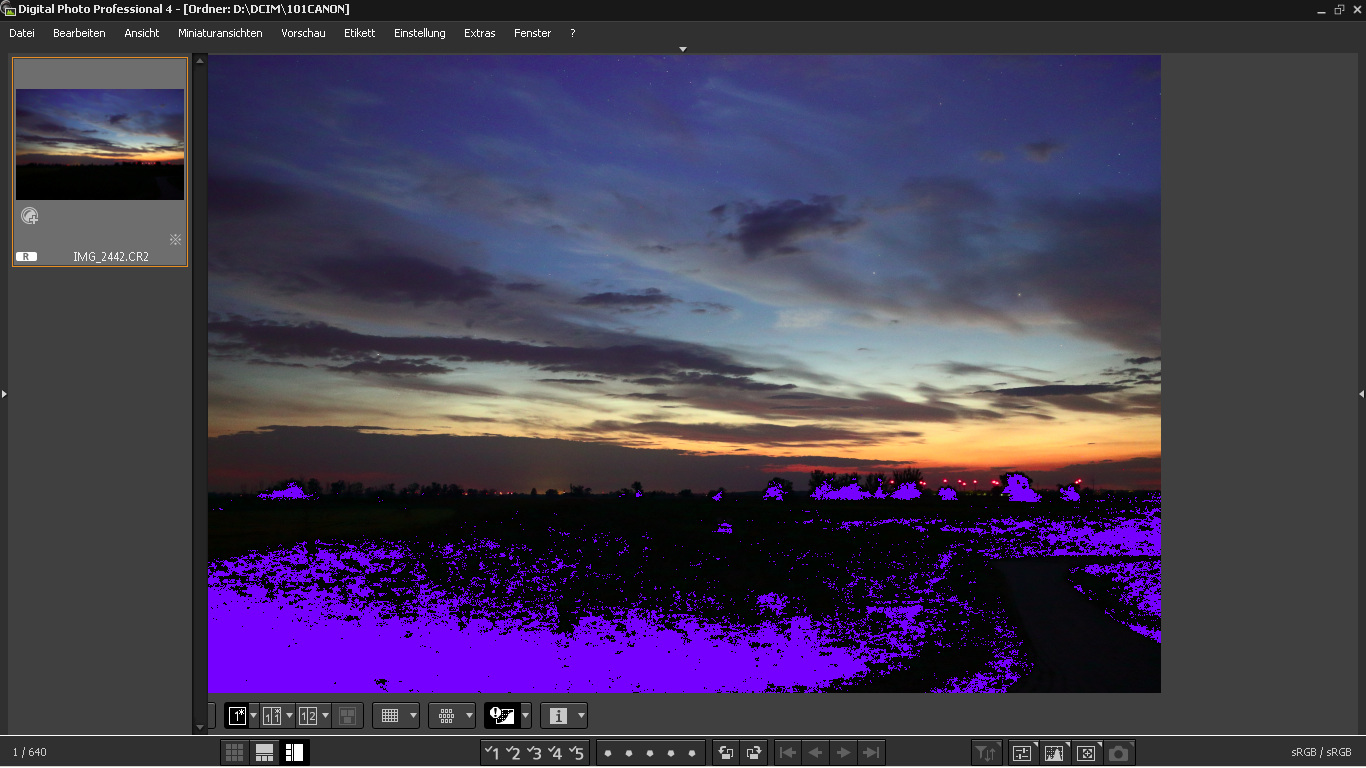
Task: Click the filter/sort icon in bottom bar
Action: [987, 753]
